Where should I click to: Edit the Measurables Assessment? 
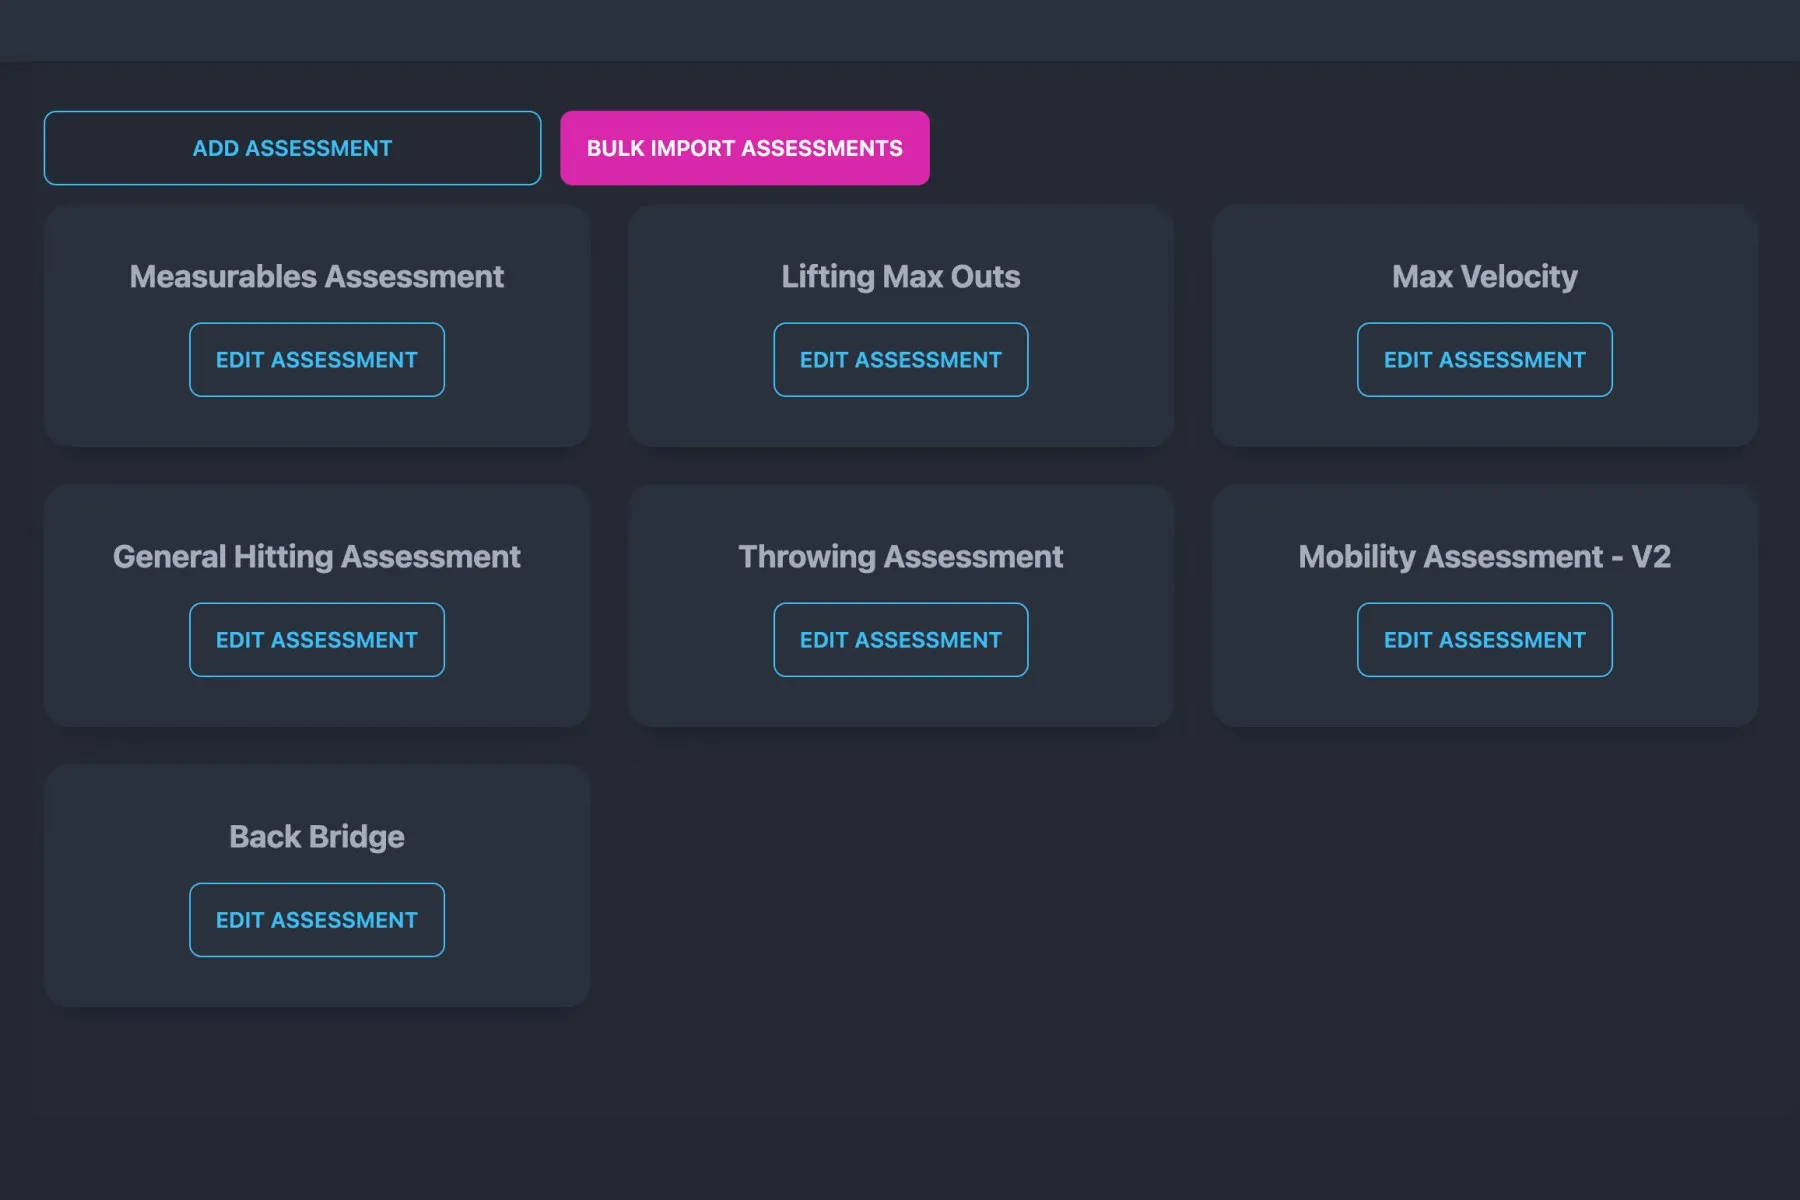317,360
